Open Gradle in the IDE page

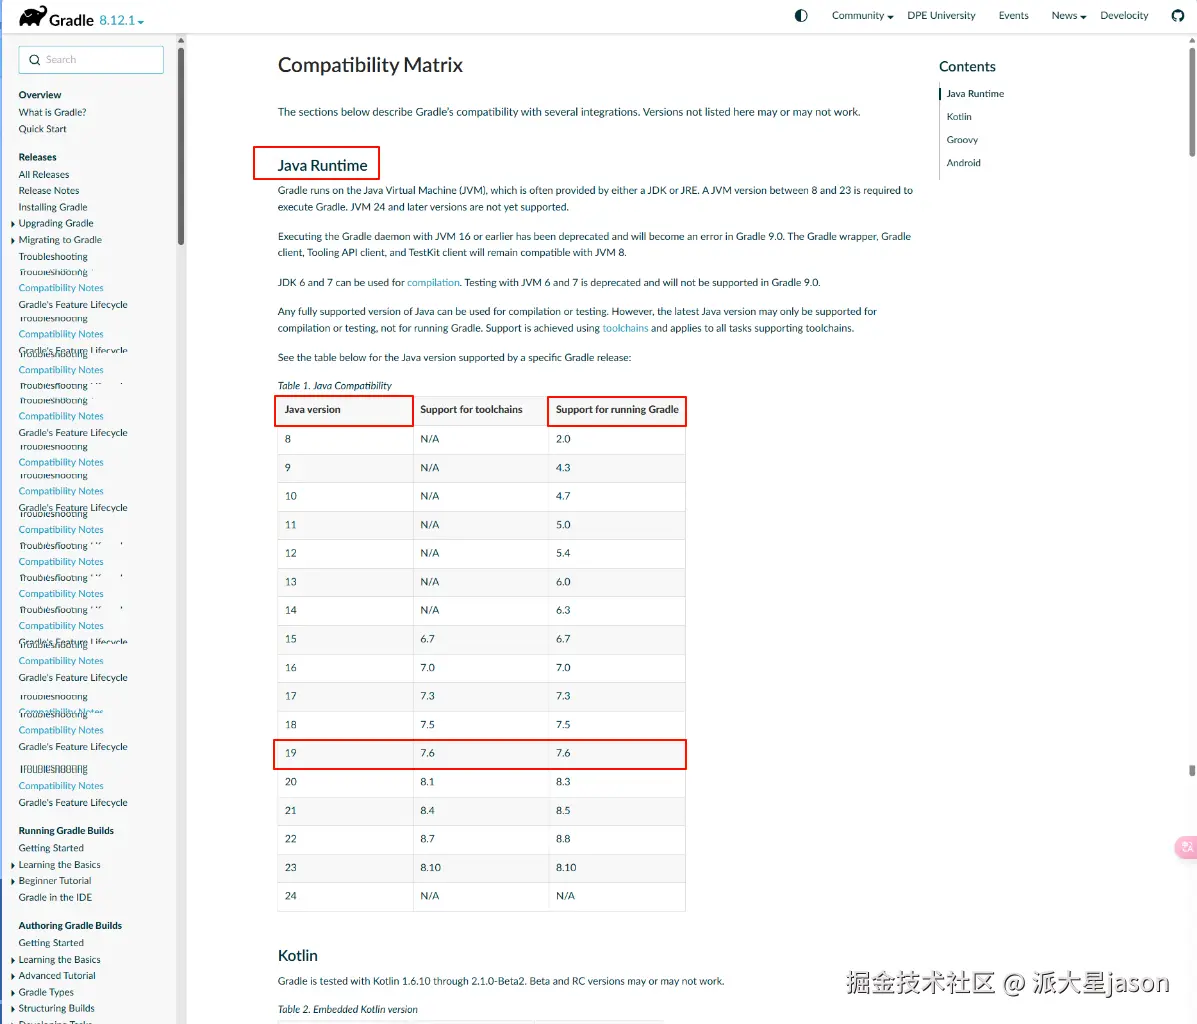[x=55, y=897]
